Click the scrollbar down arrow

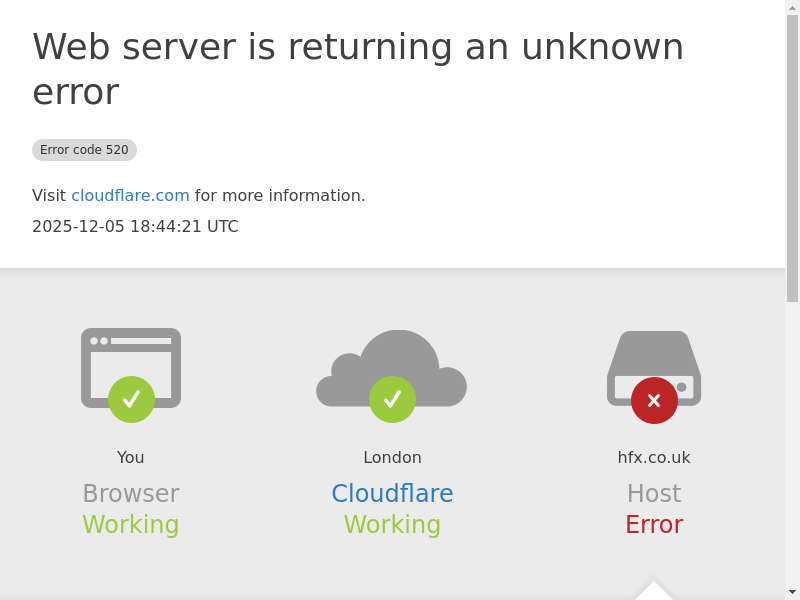click(x=792, y=592)
